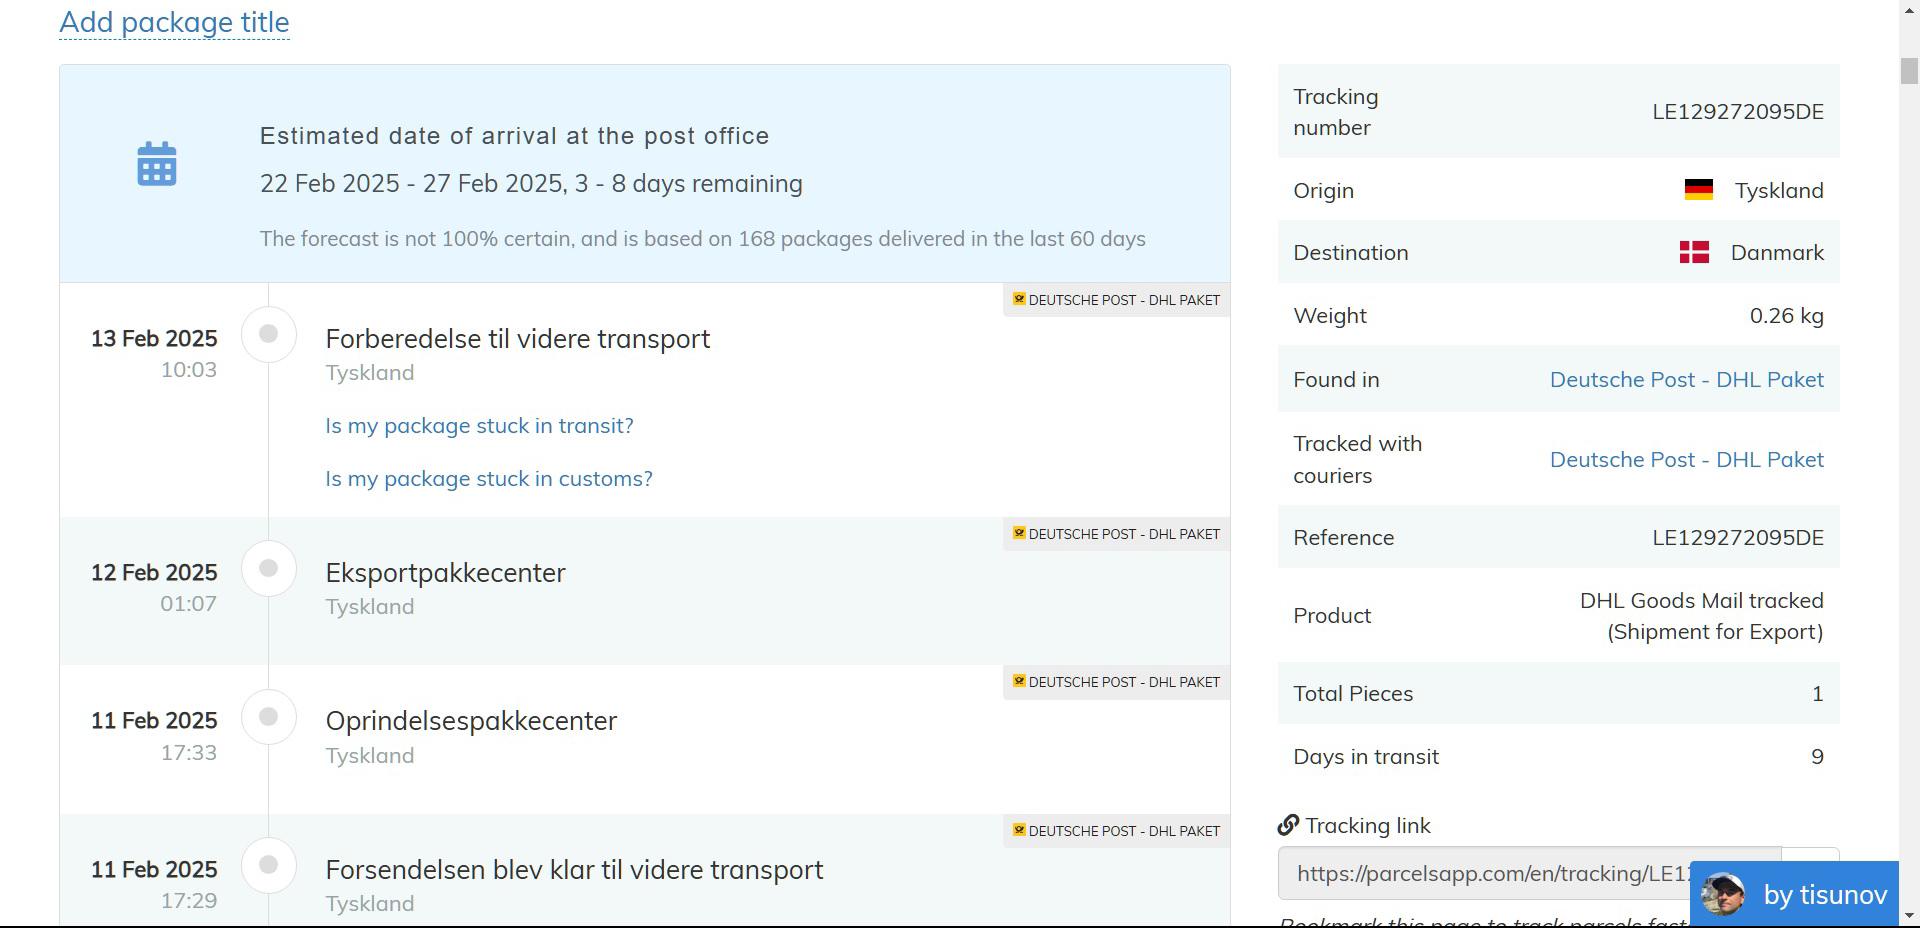
Task: Click the Danish flag beside Danmark
Action: click(1694, 252)
